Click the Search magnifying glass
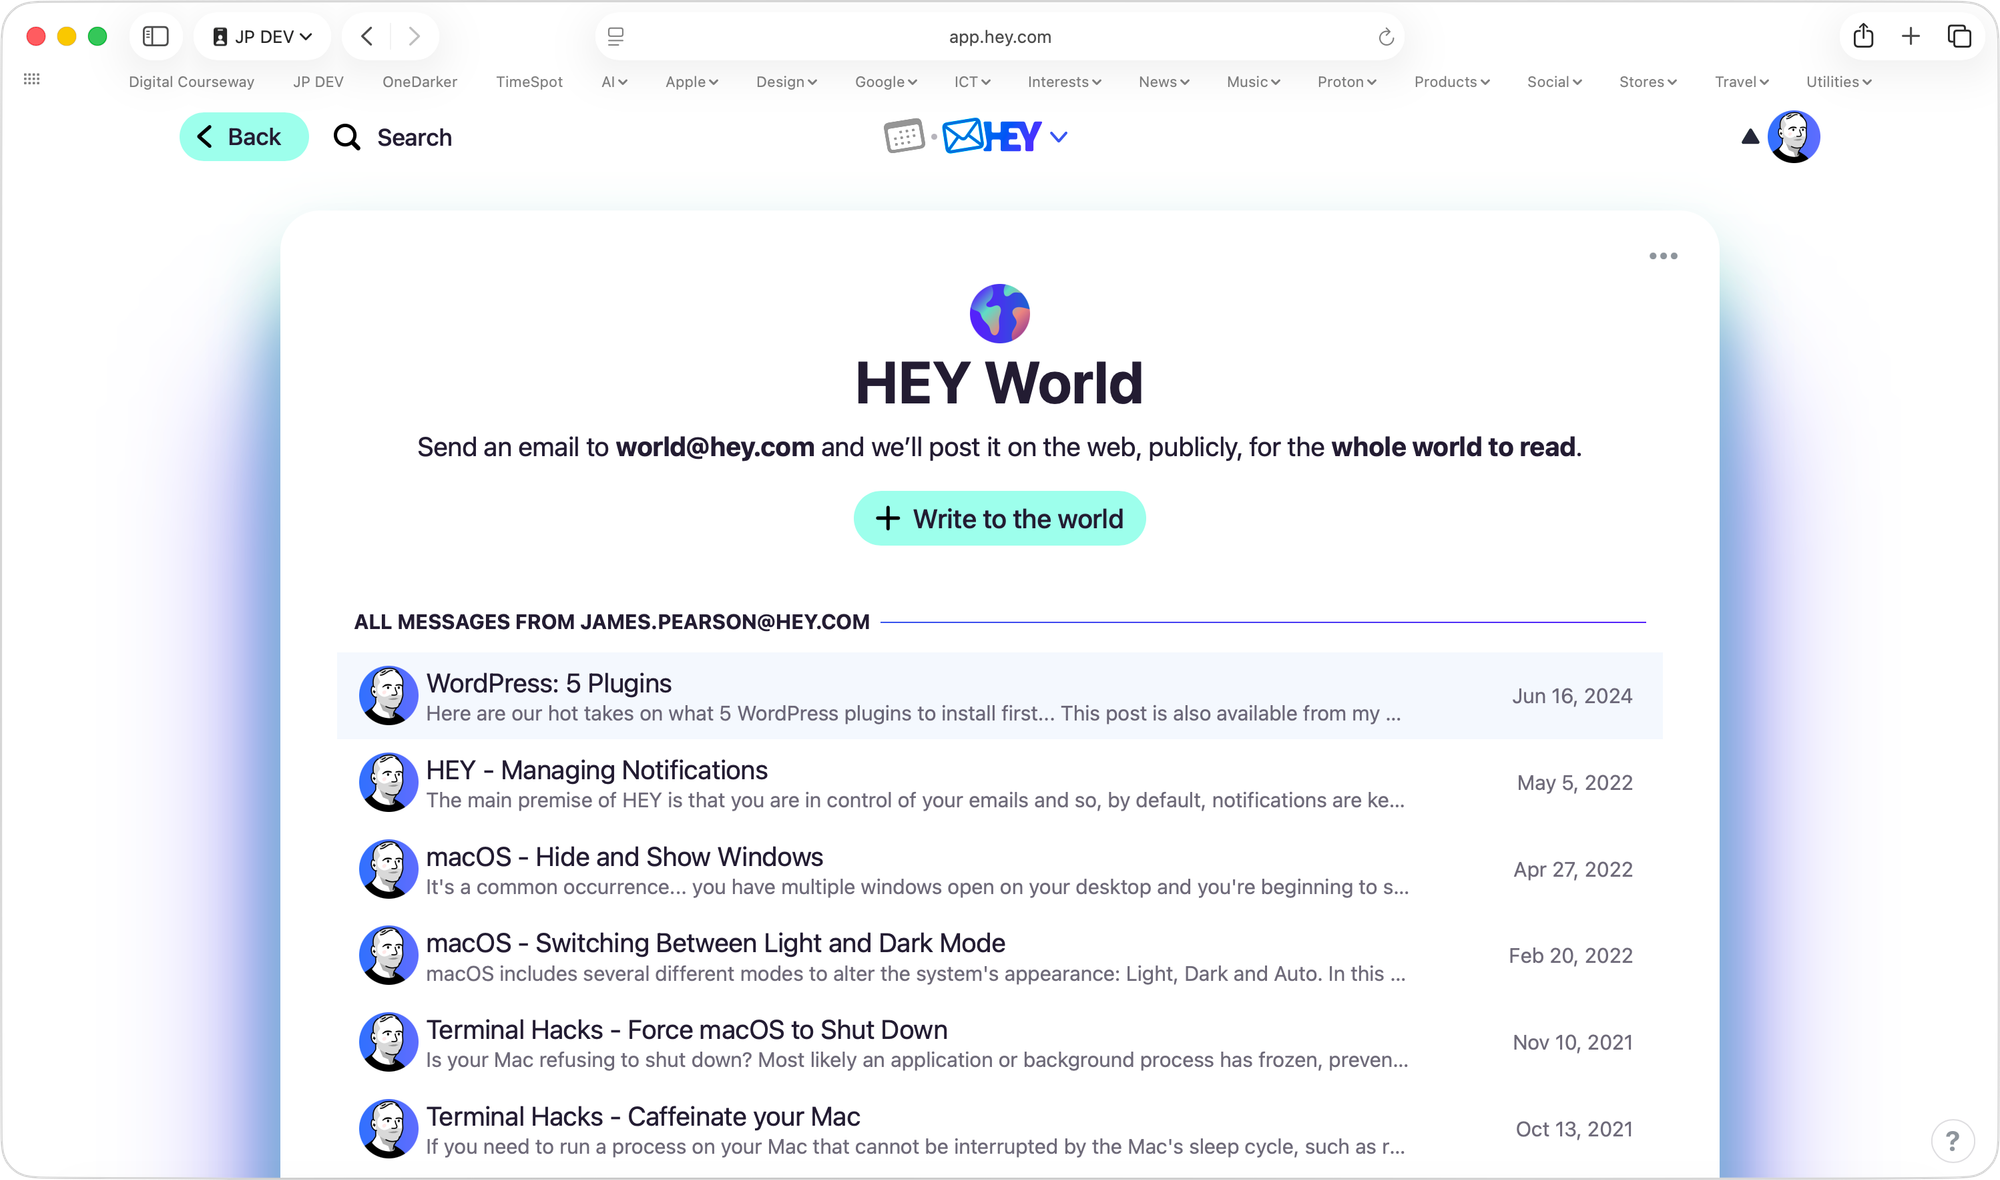 pyautogui.click(x=347, y=137)
